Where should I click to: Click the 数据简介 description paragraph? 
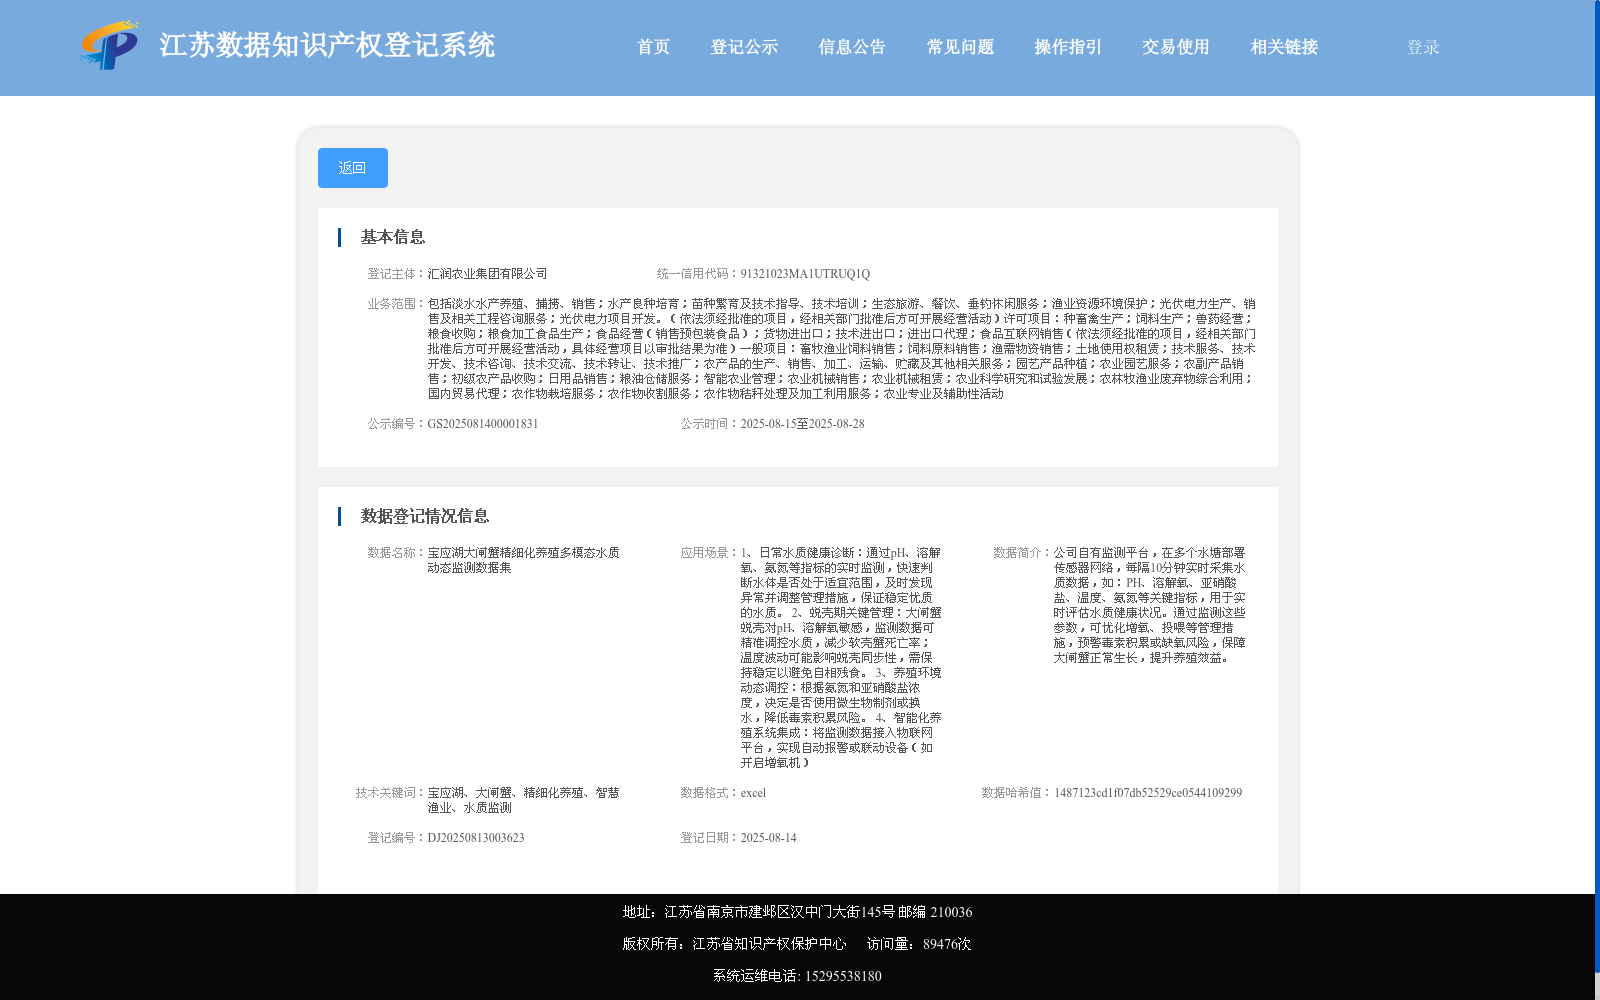point(1150,605)
